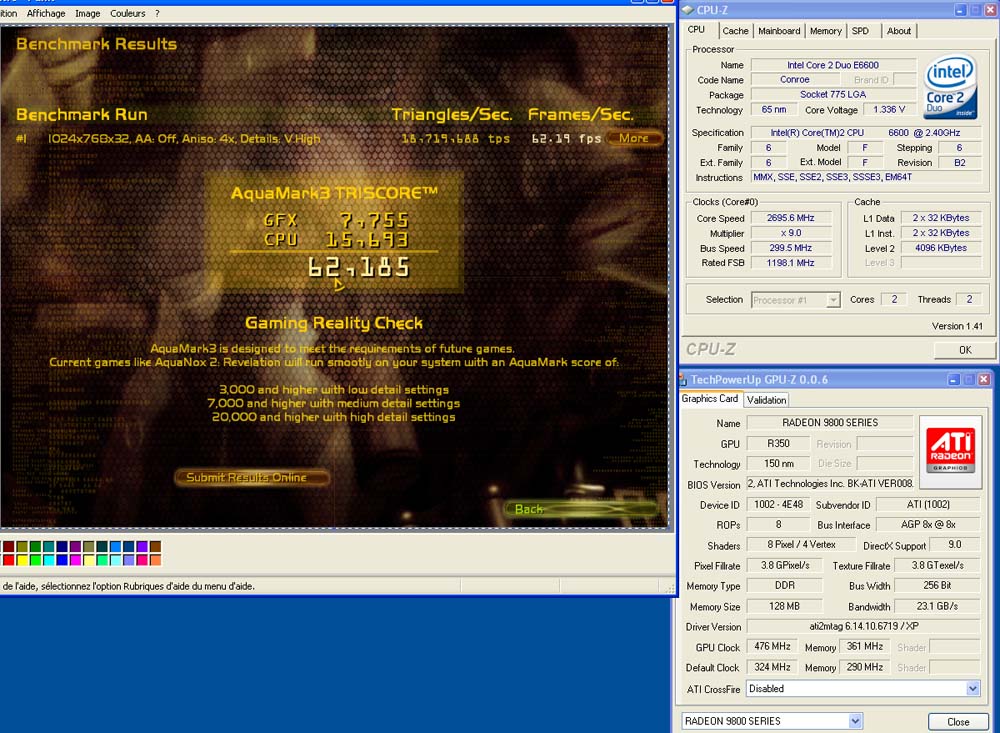The height and width of the screenshot is (733, 1000).
Task: Click the Close button in GPU-Z
Action: (x=958, y=722)
